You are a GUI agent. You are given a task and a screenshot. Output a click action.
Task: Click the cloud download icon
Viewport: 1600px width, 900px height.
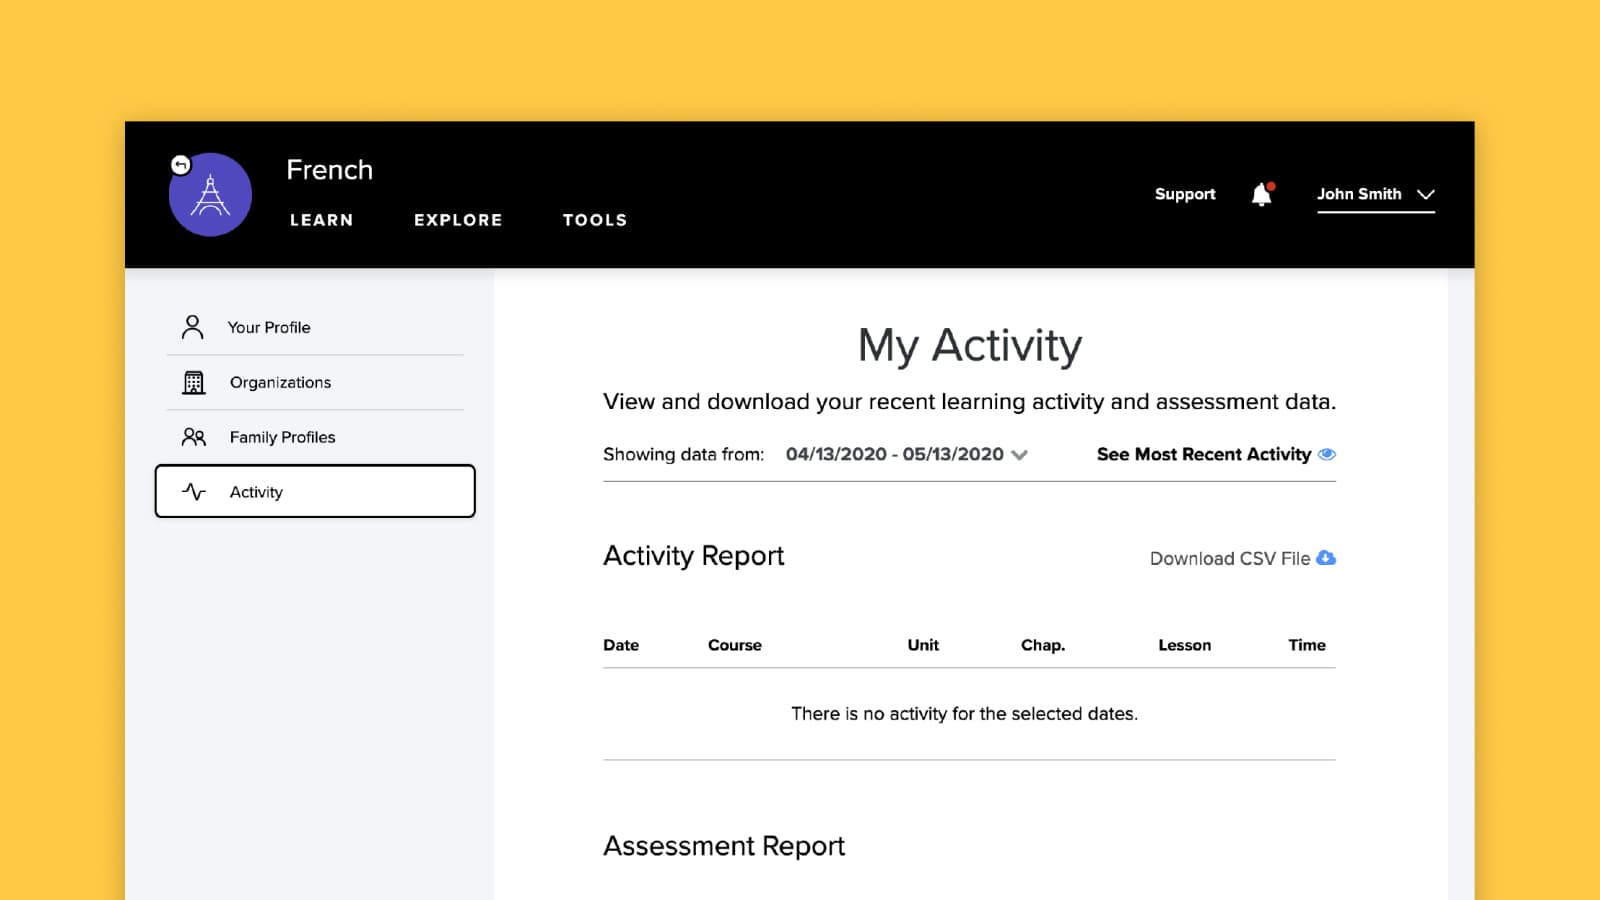click(1326, 558)
